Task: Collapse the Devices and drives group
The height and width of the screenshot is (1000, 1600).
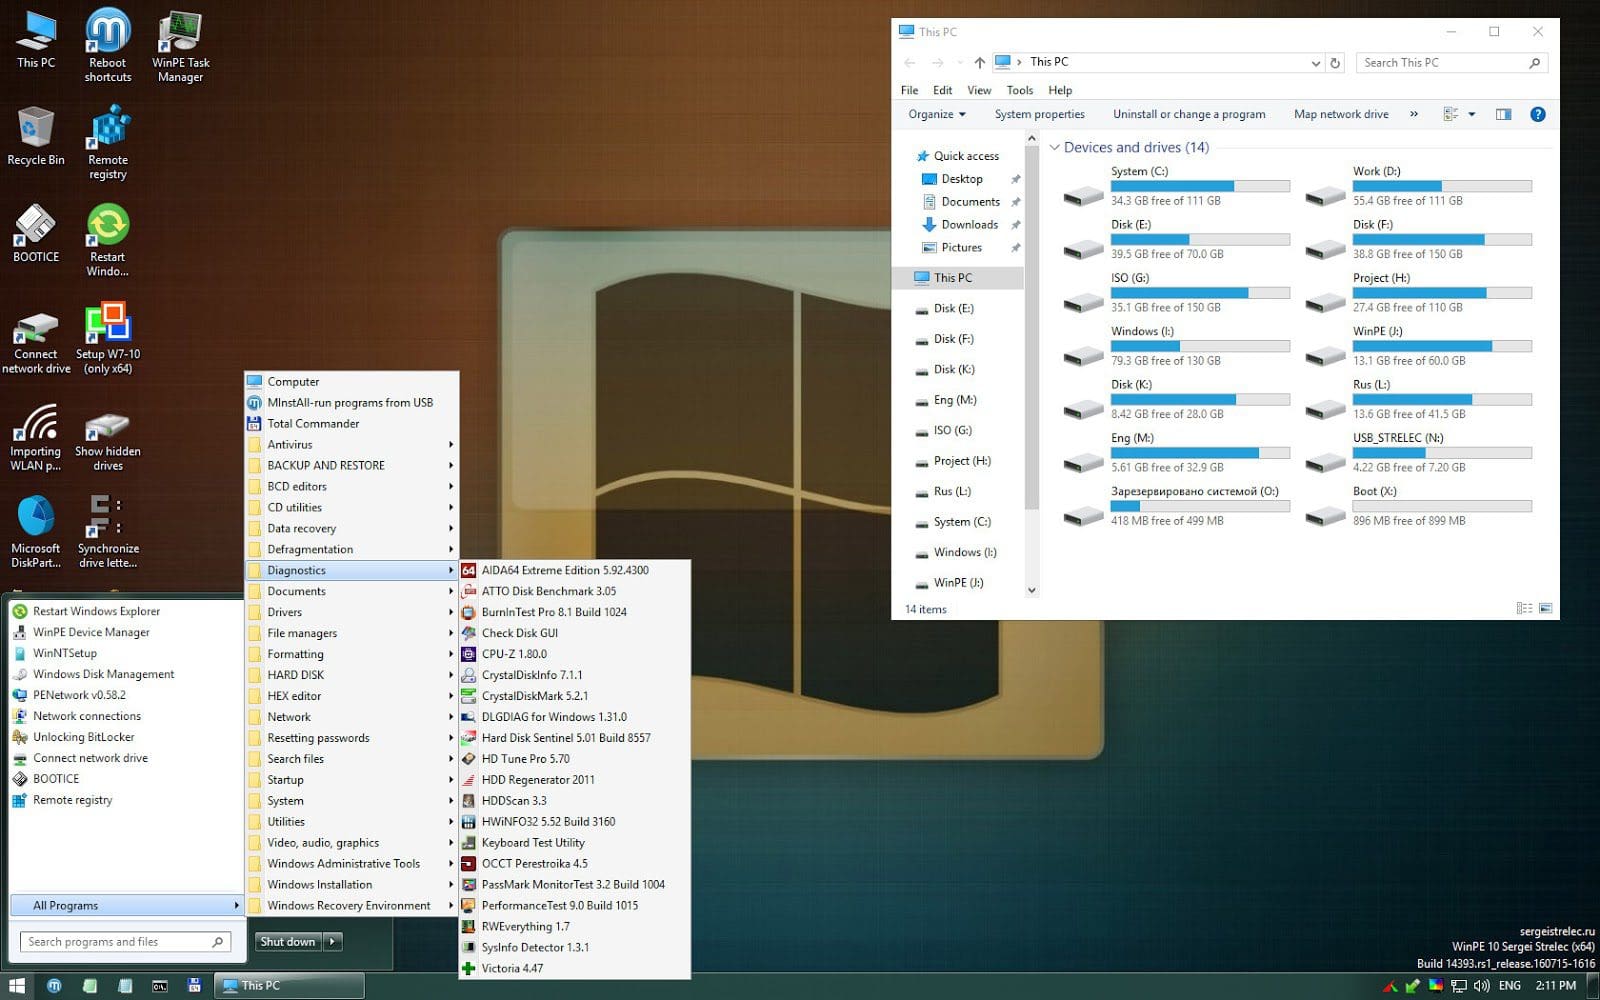Action: tap(1055, 147)
